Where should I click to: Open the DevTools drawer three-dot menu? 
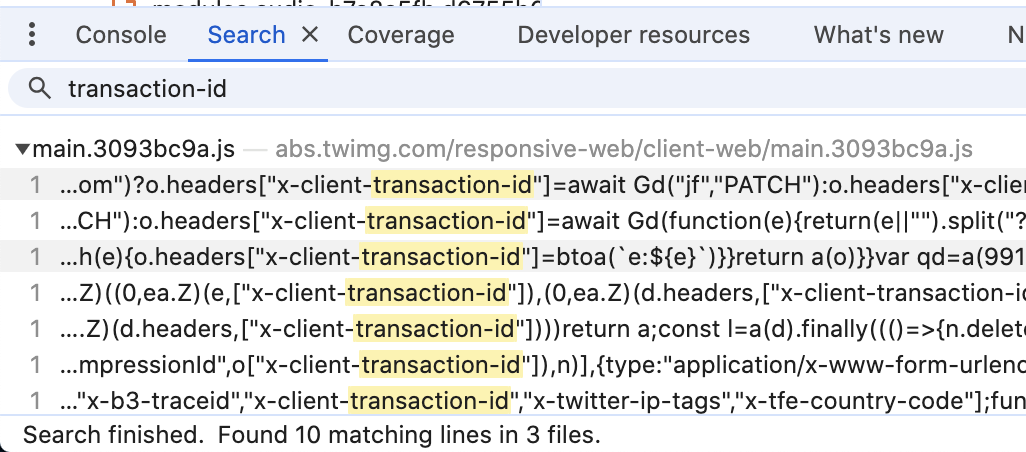tap(33, 35)
